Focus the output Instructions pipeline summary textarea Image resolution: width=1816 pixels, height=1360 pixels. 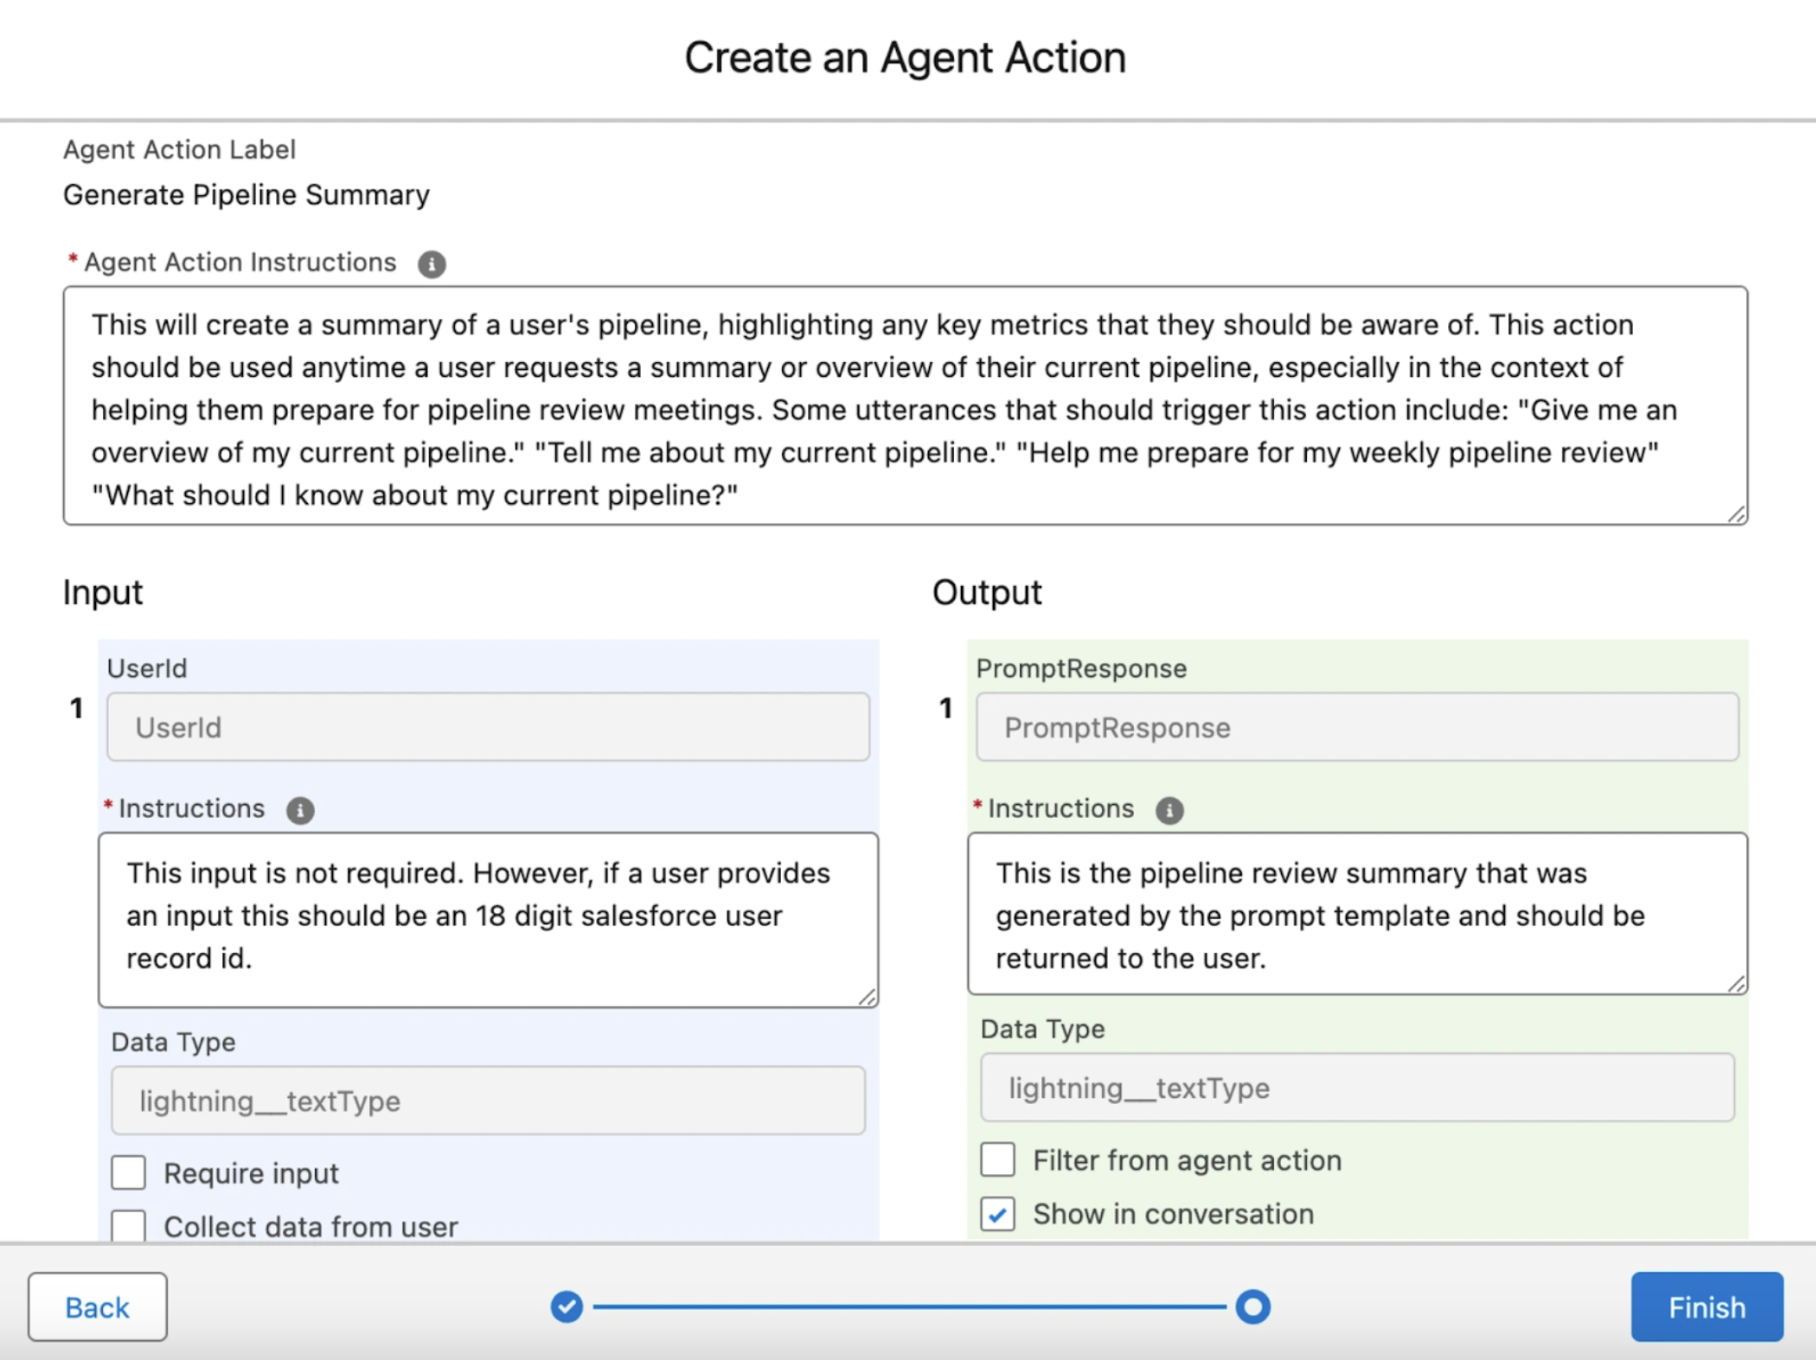click(1357, 914)
